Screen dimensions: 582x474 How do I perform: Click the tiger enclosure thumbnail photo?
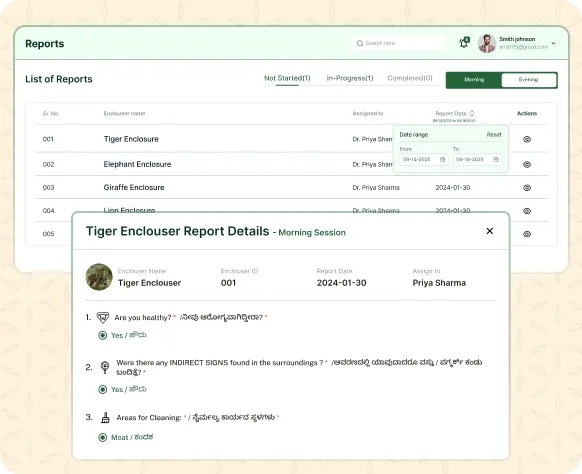[x=99, y=277]
